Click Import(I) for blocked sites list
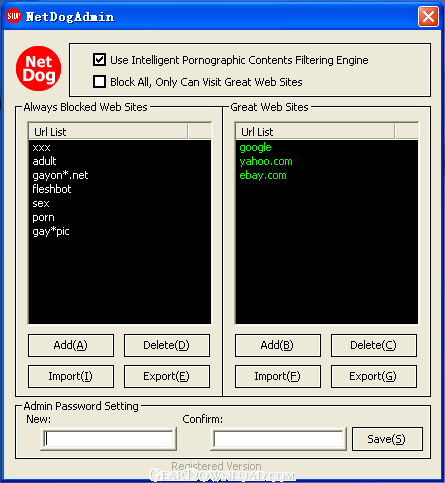This screenshot has width=445, height=483. [x=71, y=376]
